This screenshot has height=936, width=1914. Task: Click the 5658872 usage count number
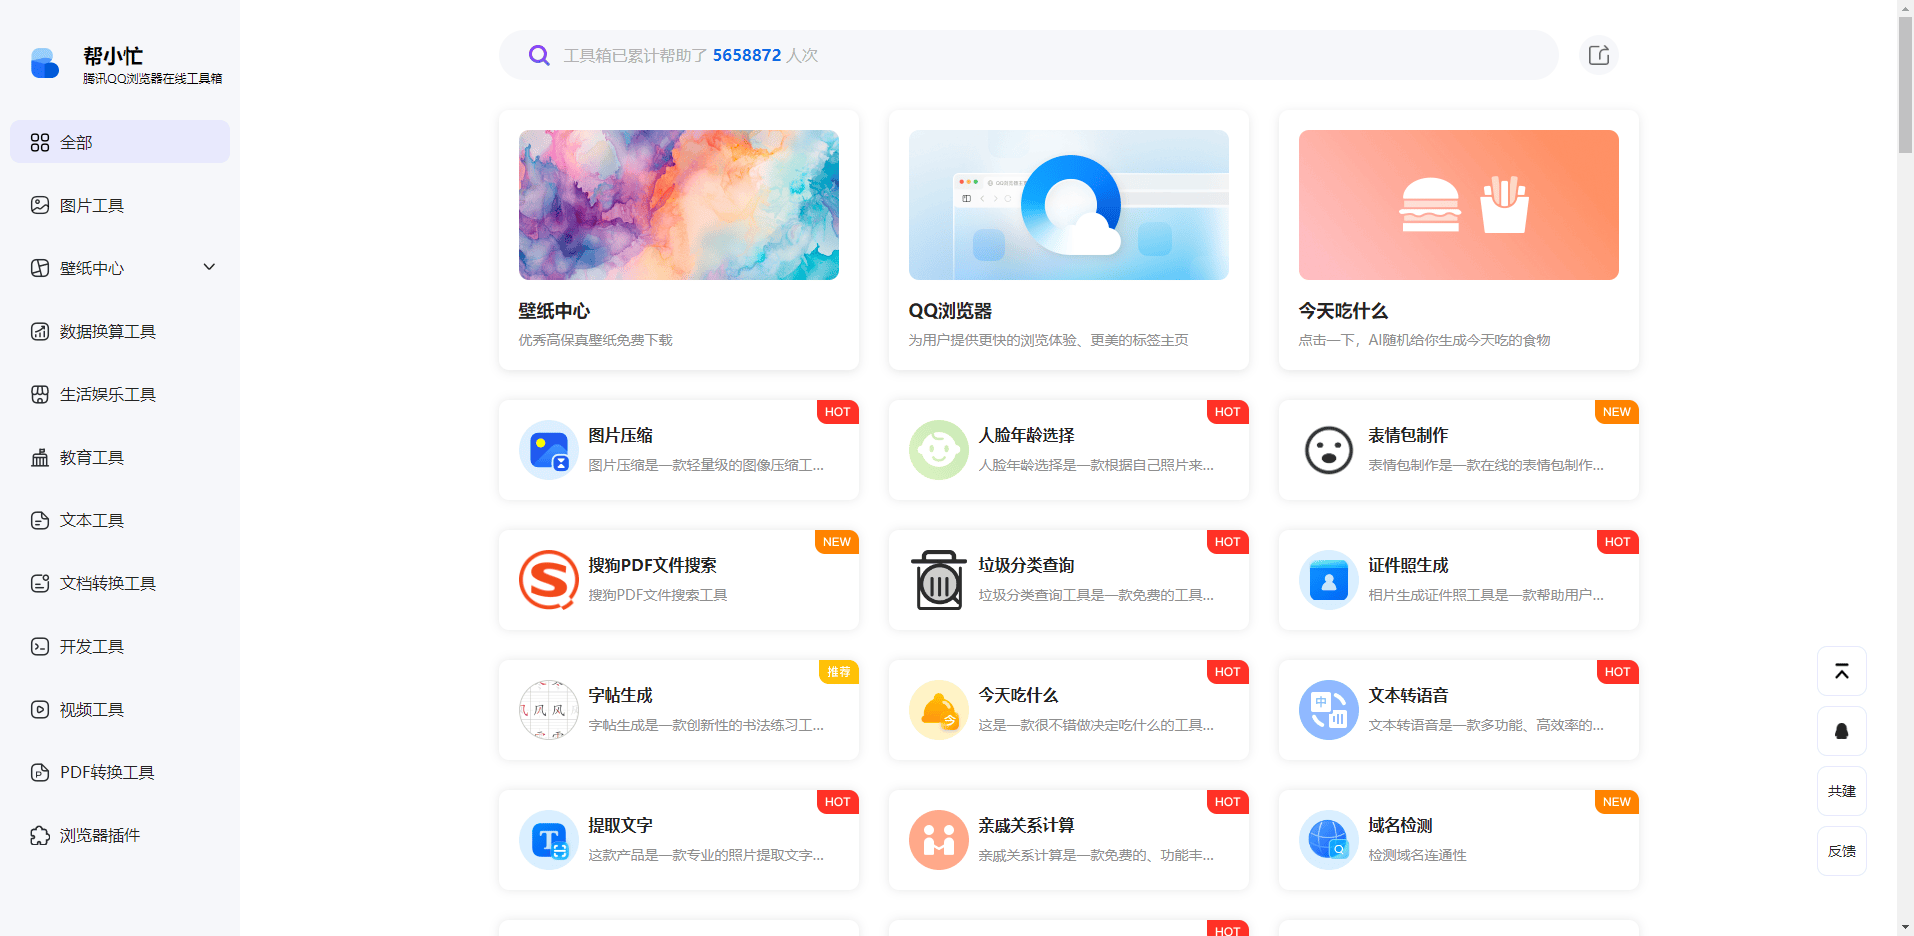click(747, 55)
